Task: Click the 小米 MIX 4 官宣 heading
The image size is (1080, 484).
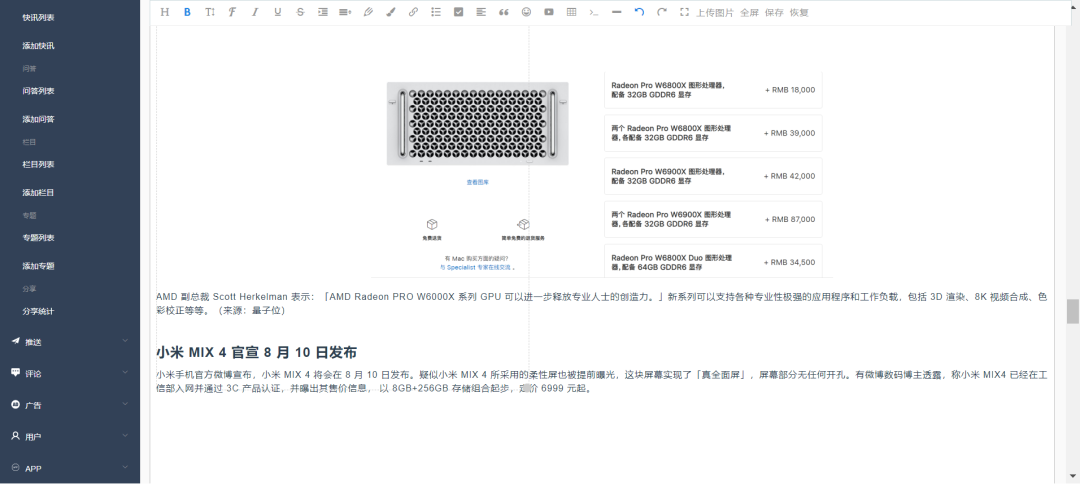Action: 256,353
